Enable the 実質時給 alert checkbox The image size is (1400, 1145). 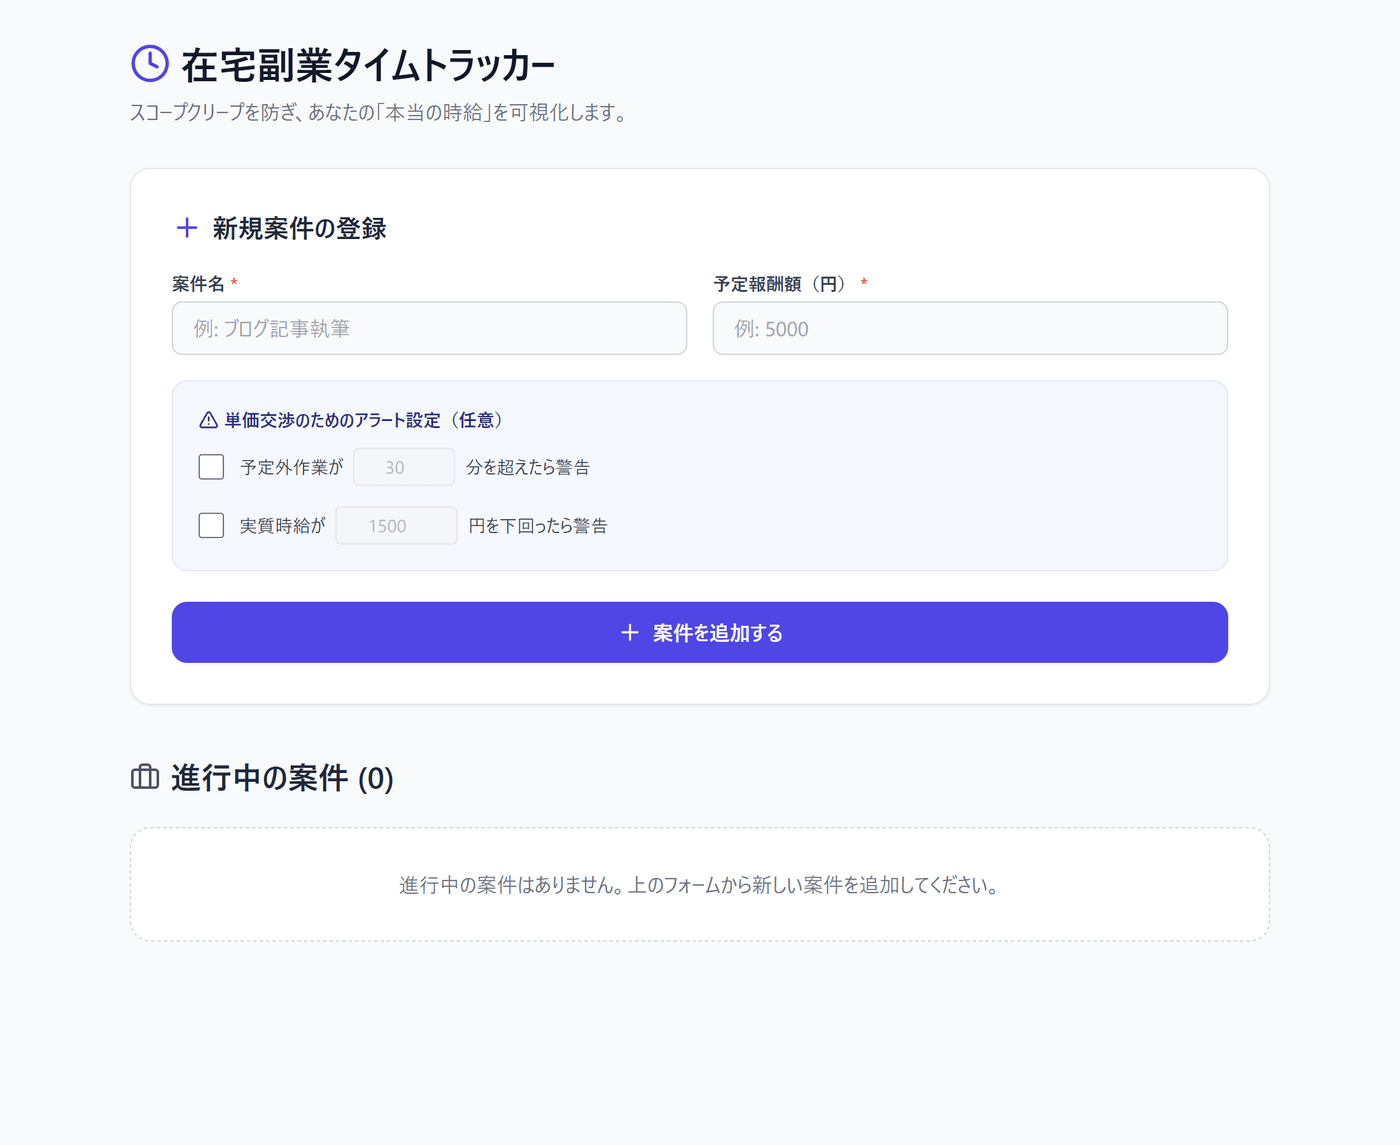tap(211, 525)
